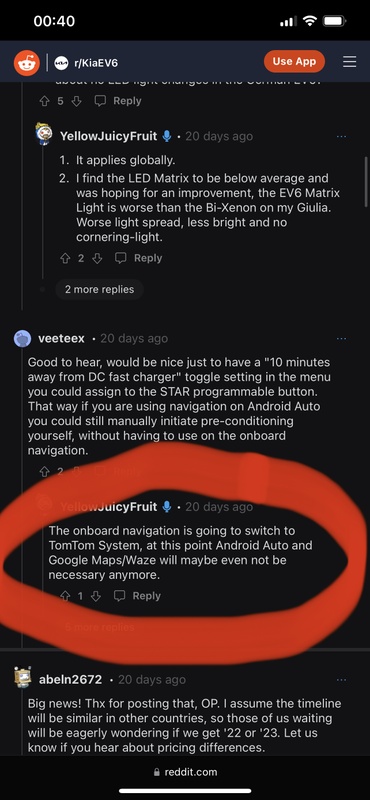
Task: Reply to the TomTom System comment
Action: [137, 596]
